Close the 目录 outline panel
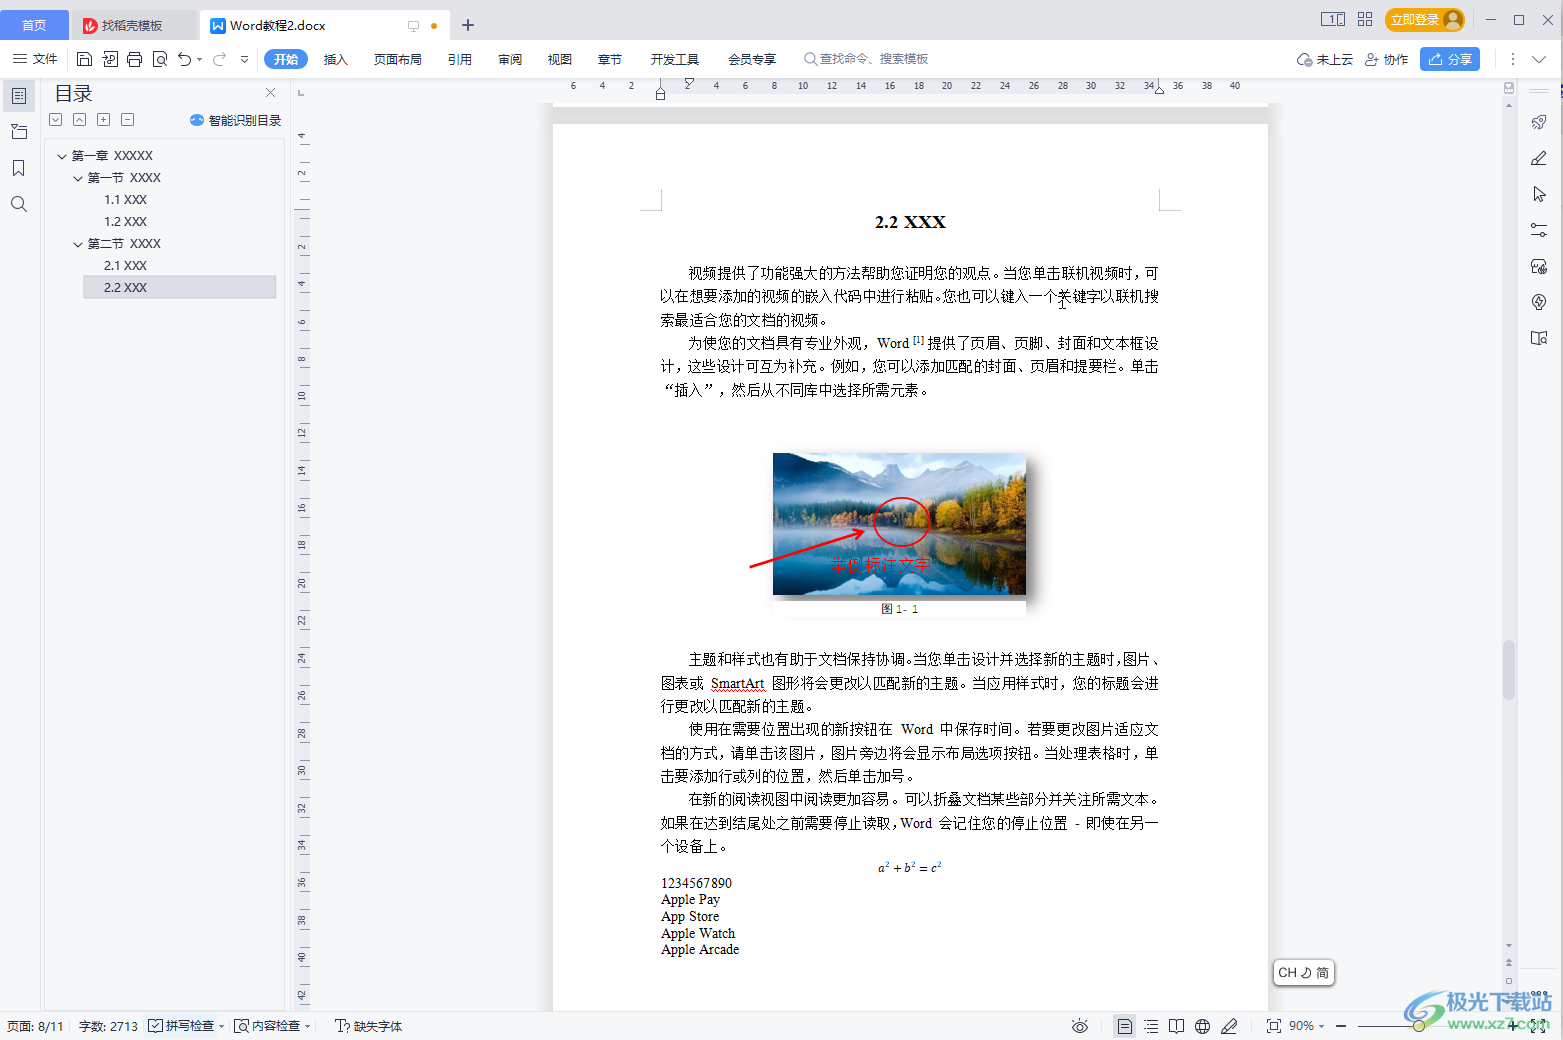The width and height of the screenshot is (1563, 1040). click(270, 93)
